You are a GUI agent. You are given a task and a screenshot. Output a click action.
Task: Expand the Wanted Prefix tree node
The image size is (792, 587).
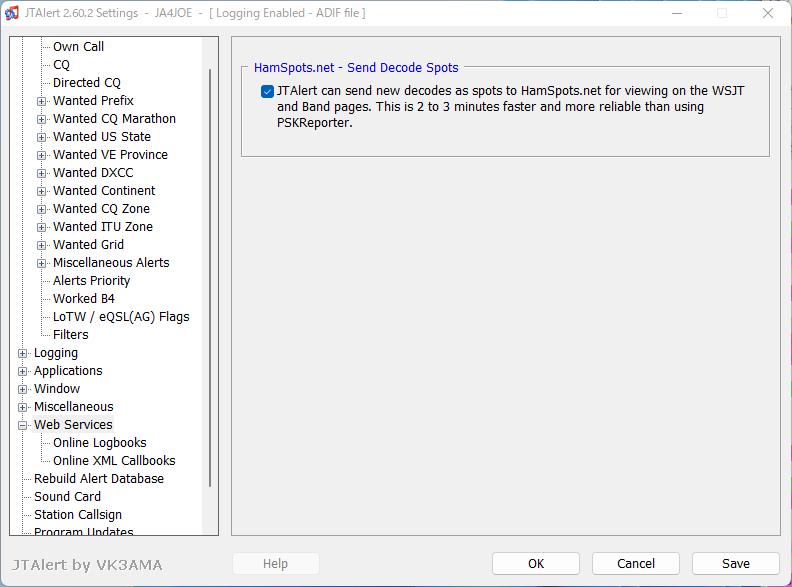42,102
